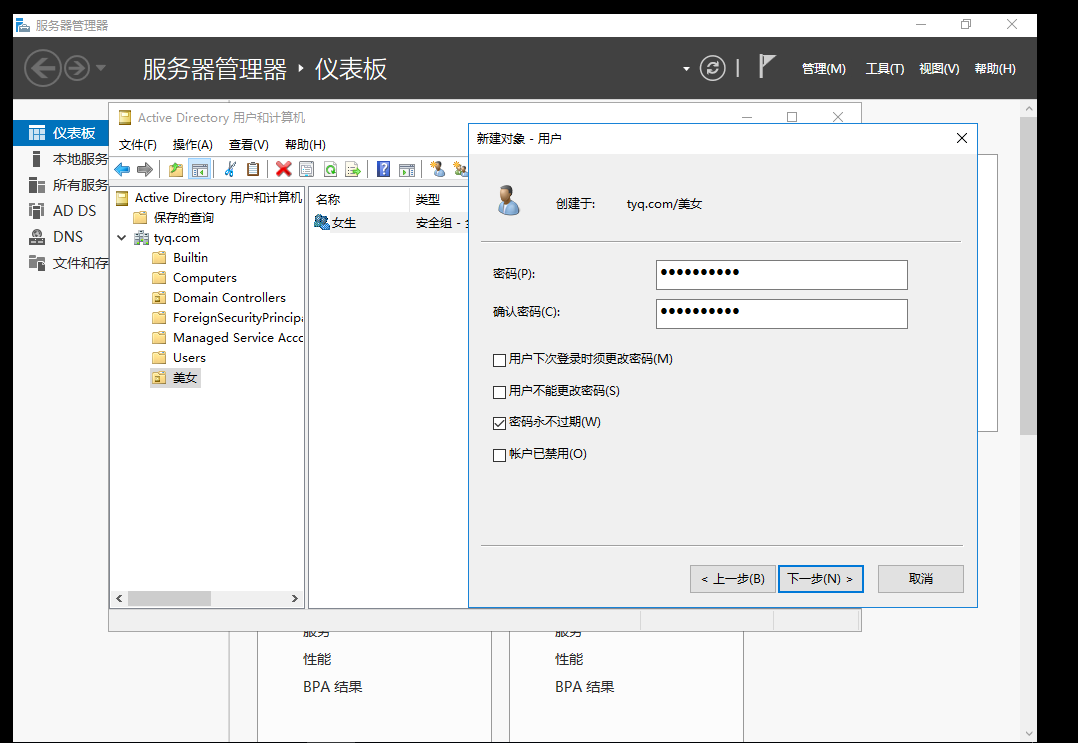Check 用户不能更改密码 checkbox

click(x=500, y=392)
